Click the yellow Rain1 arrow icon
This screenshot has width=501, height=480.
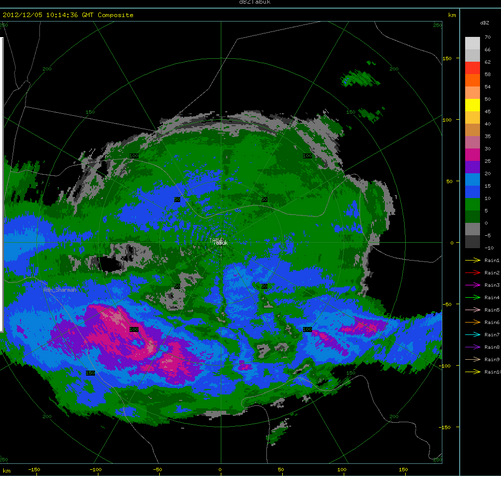coord(473,260)
